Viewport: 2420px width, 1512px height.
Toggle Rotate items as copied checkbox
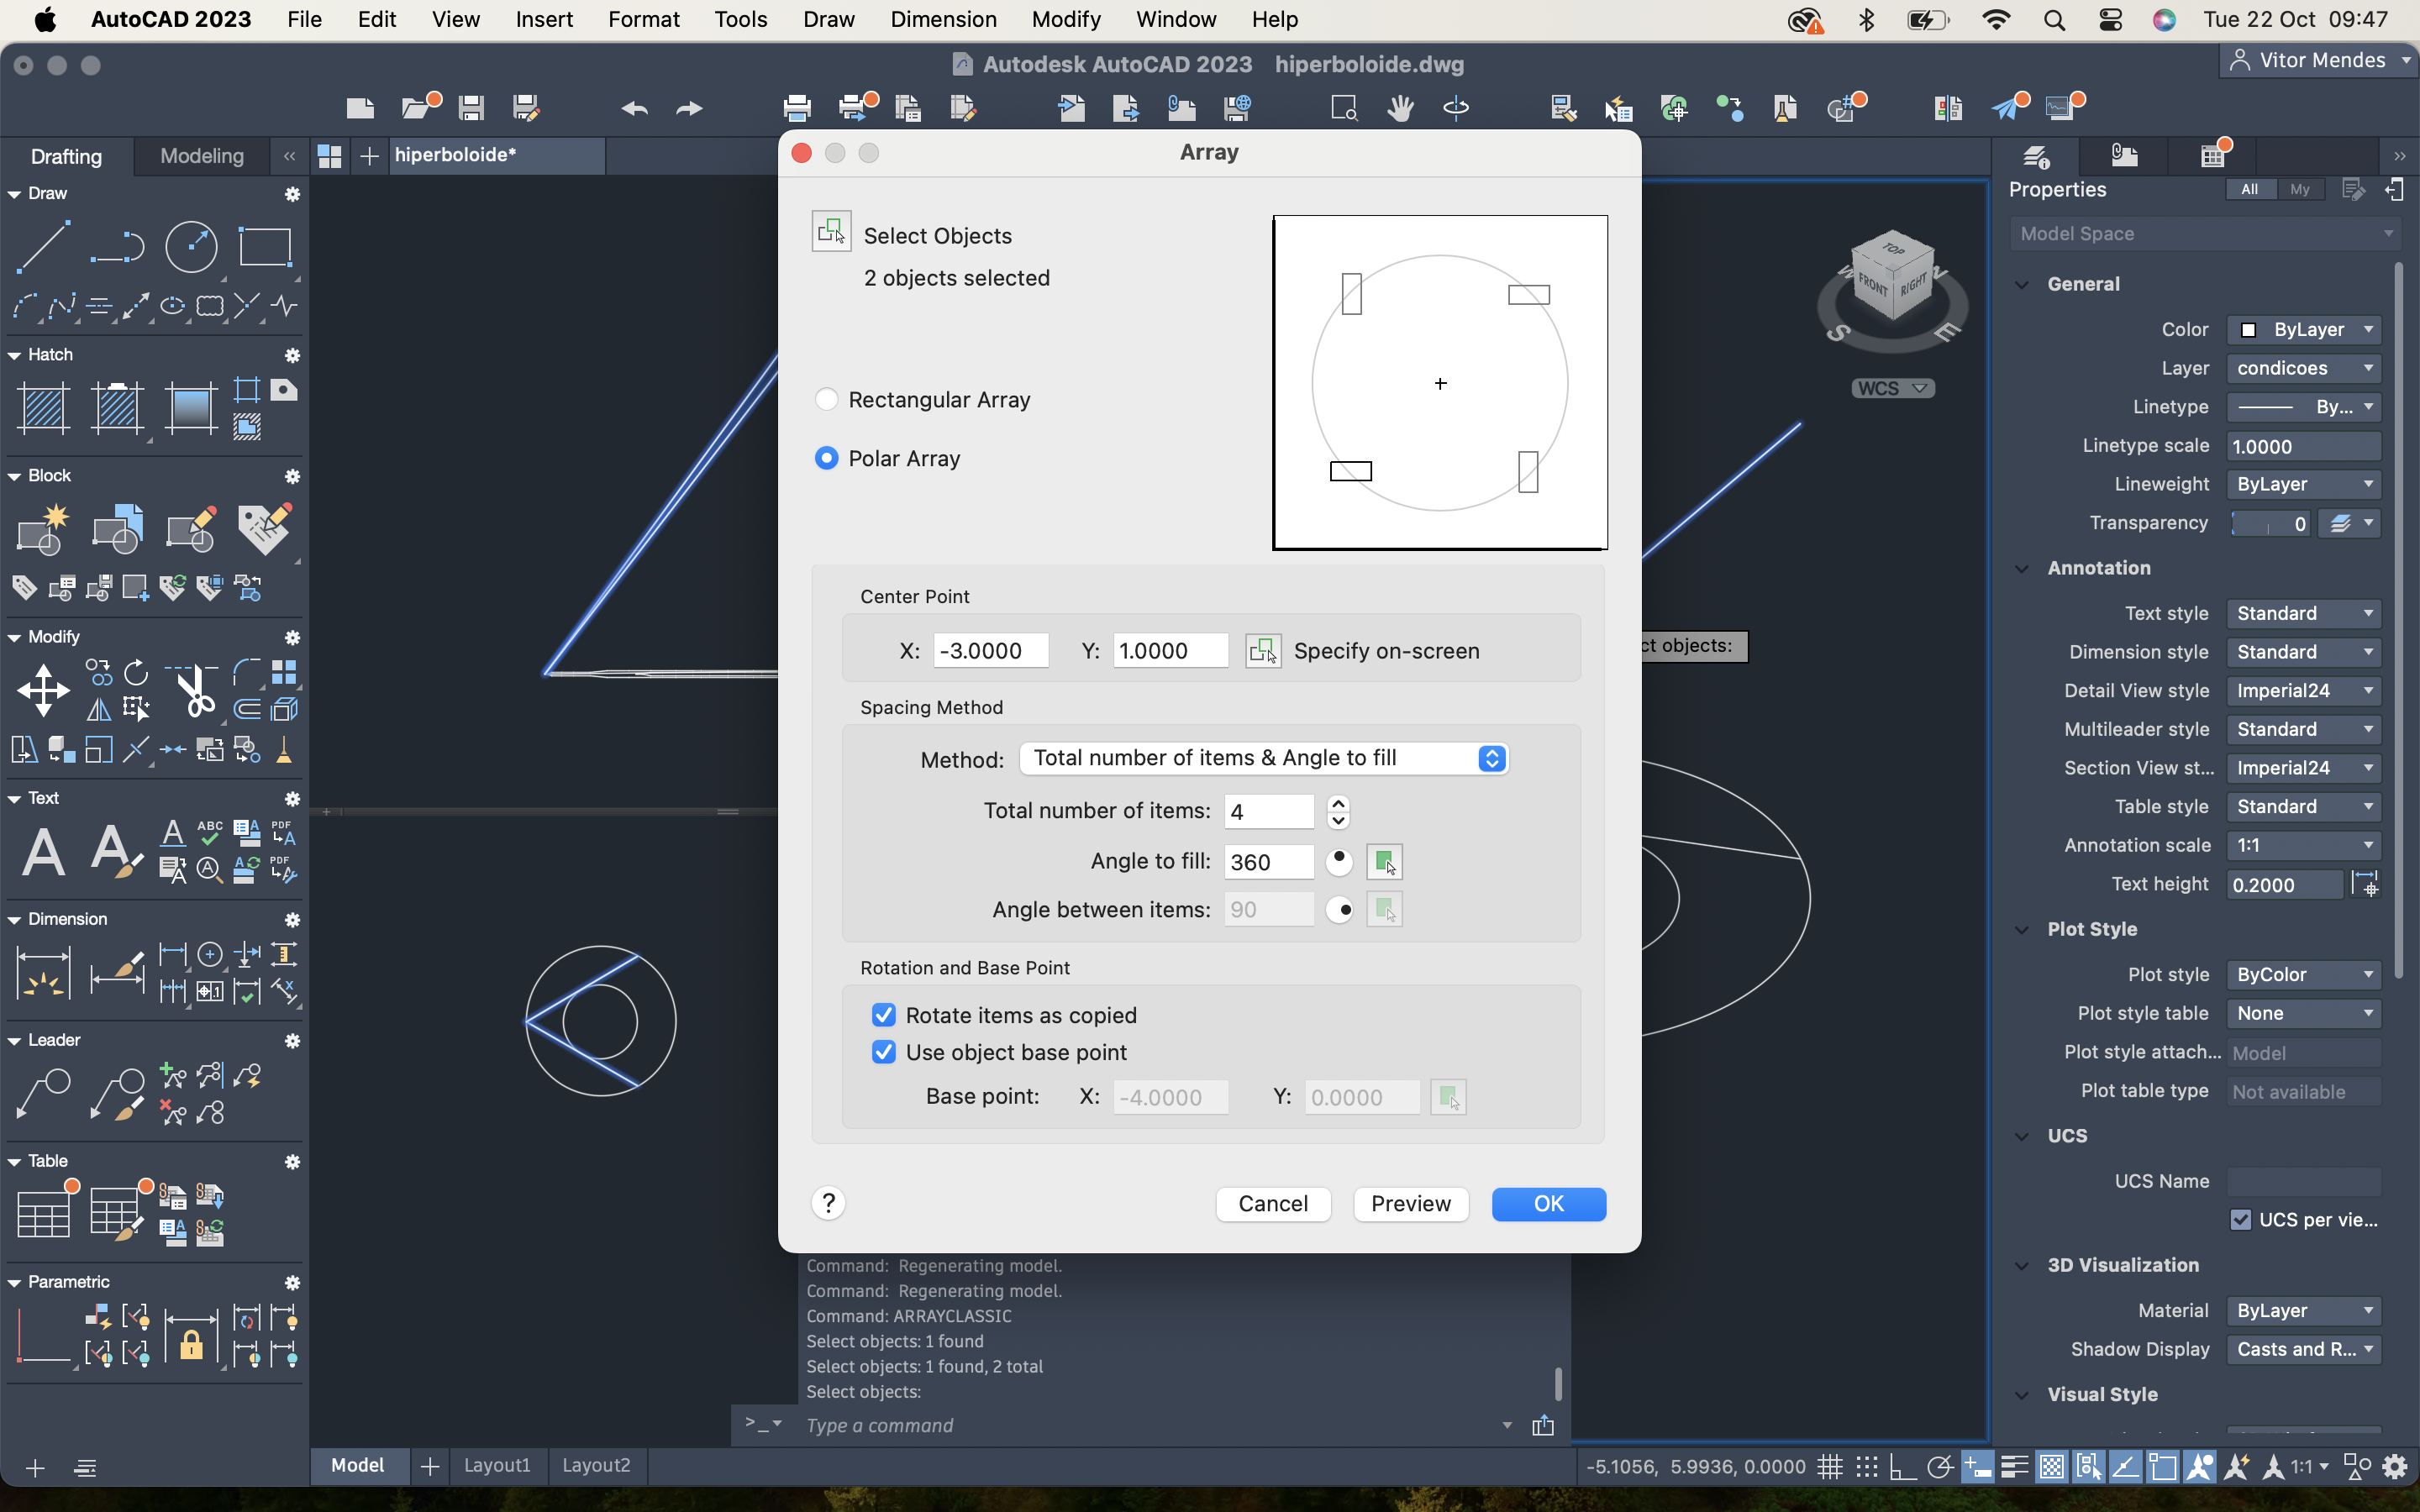883,1015
